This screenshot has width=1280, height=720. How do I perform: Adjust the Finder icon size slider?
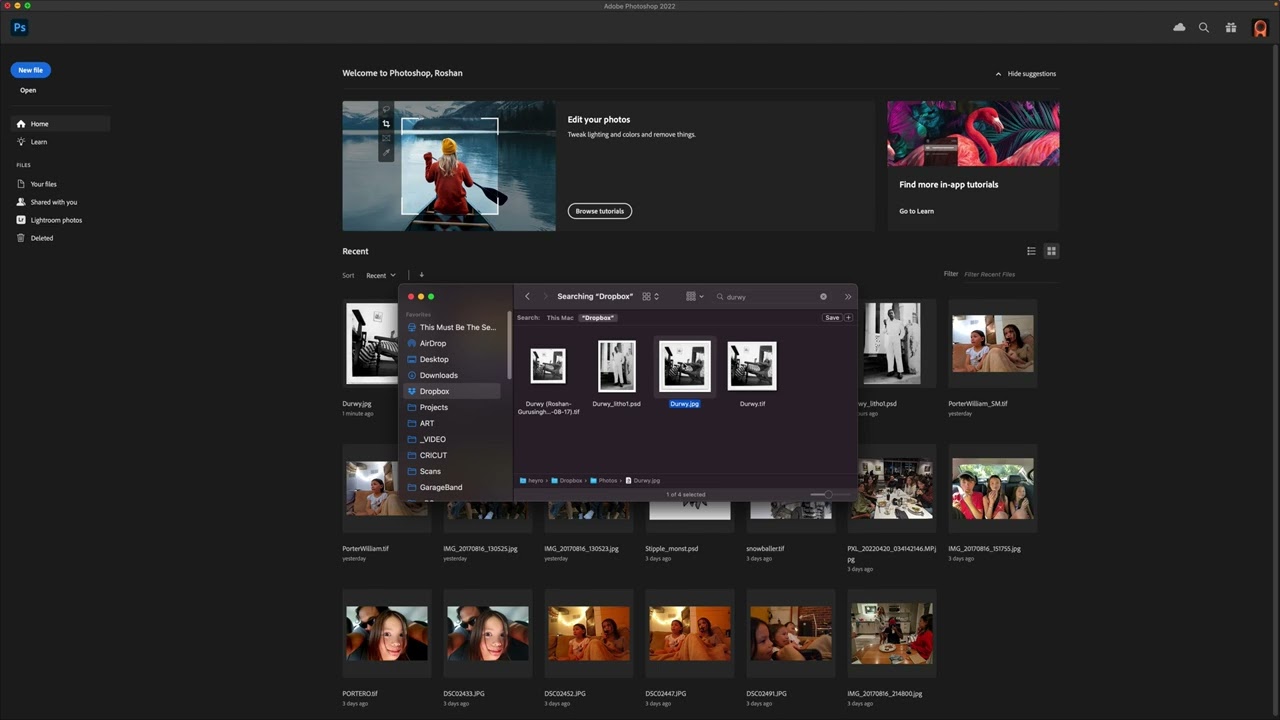pos(826,494)
